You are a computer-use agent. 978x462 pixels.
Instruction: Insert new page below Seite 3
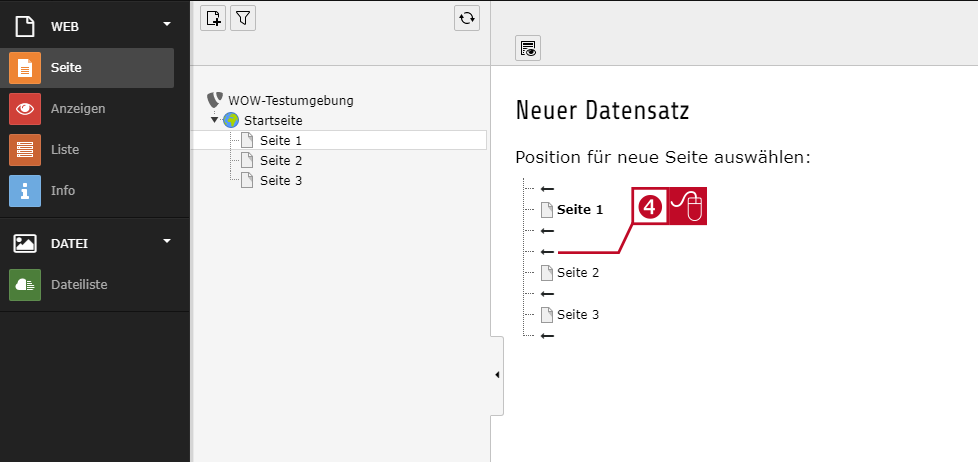547,336
